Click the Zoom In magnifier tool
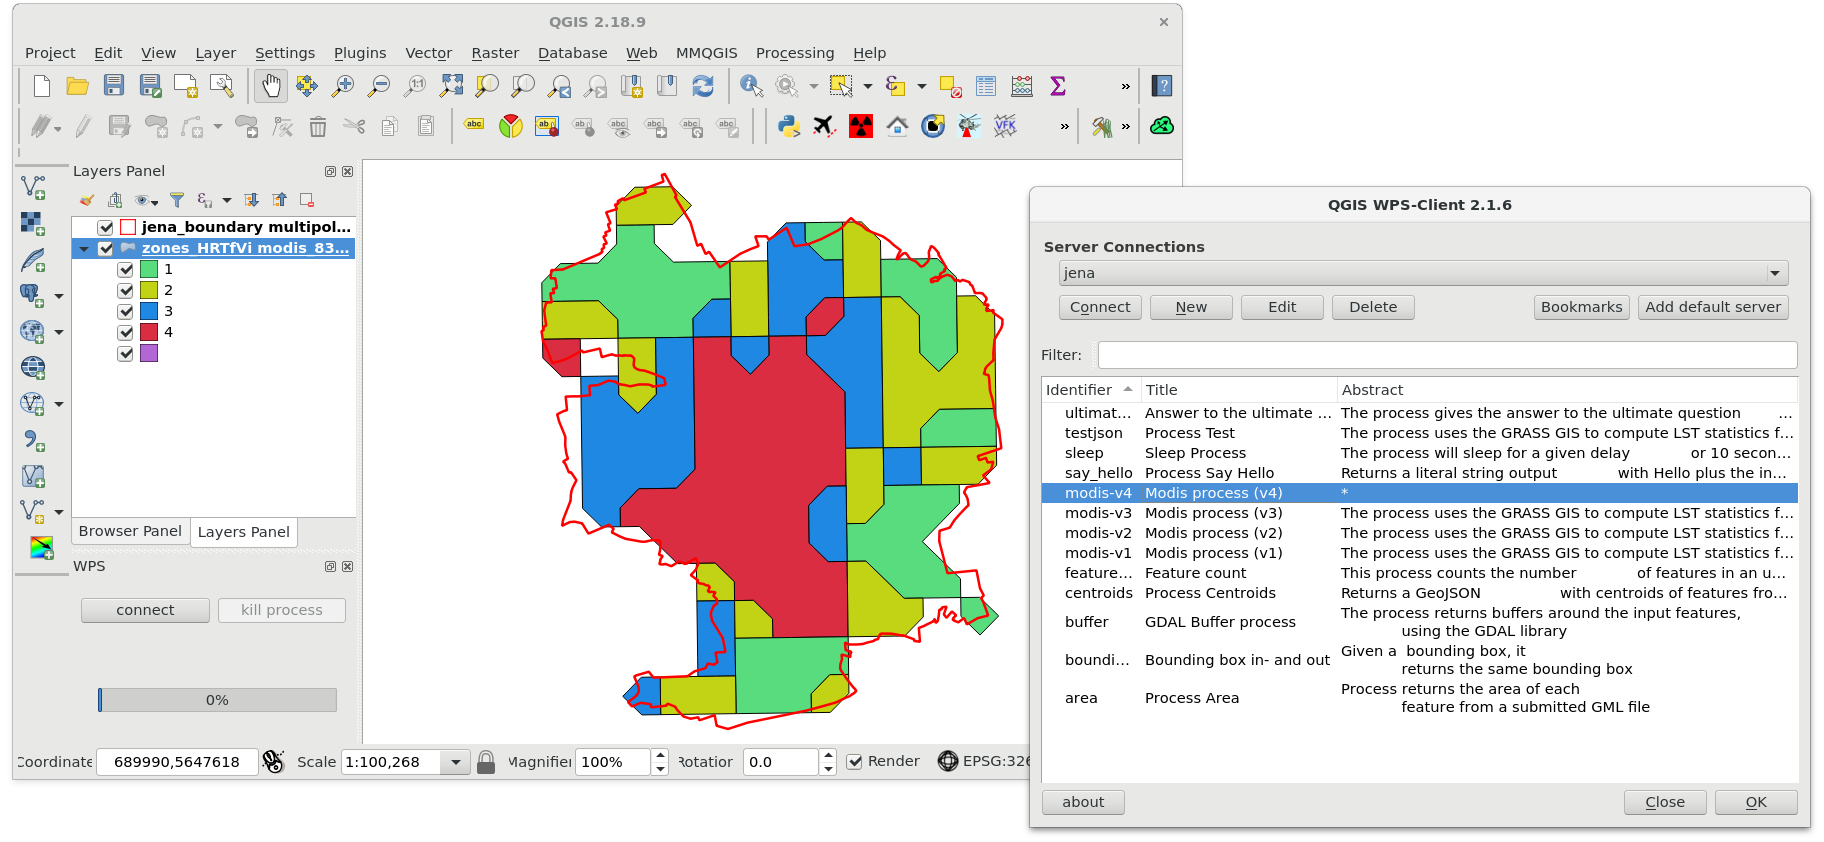The height and width of the screenshot is (842, 1824). [343, 86]
